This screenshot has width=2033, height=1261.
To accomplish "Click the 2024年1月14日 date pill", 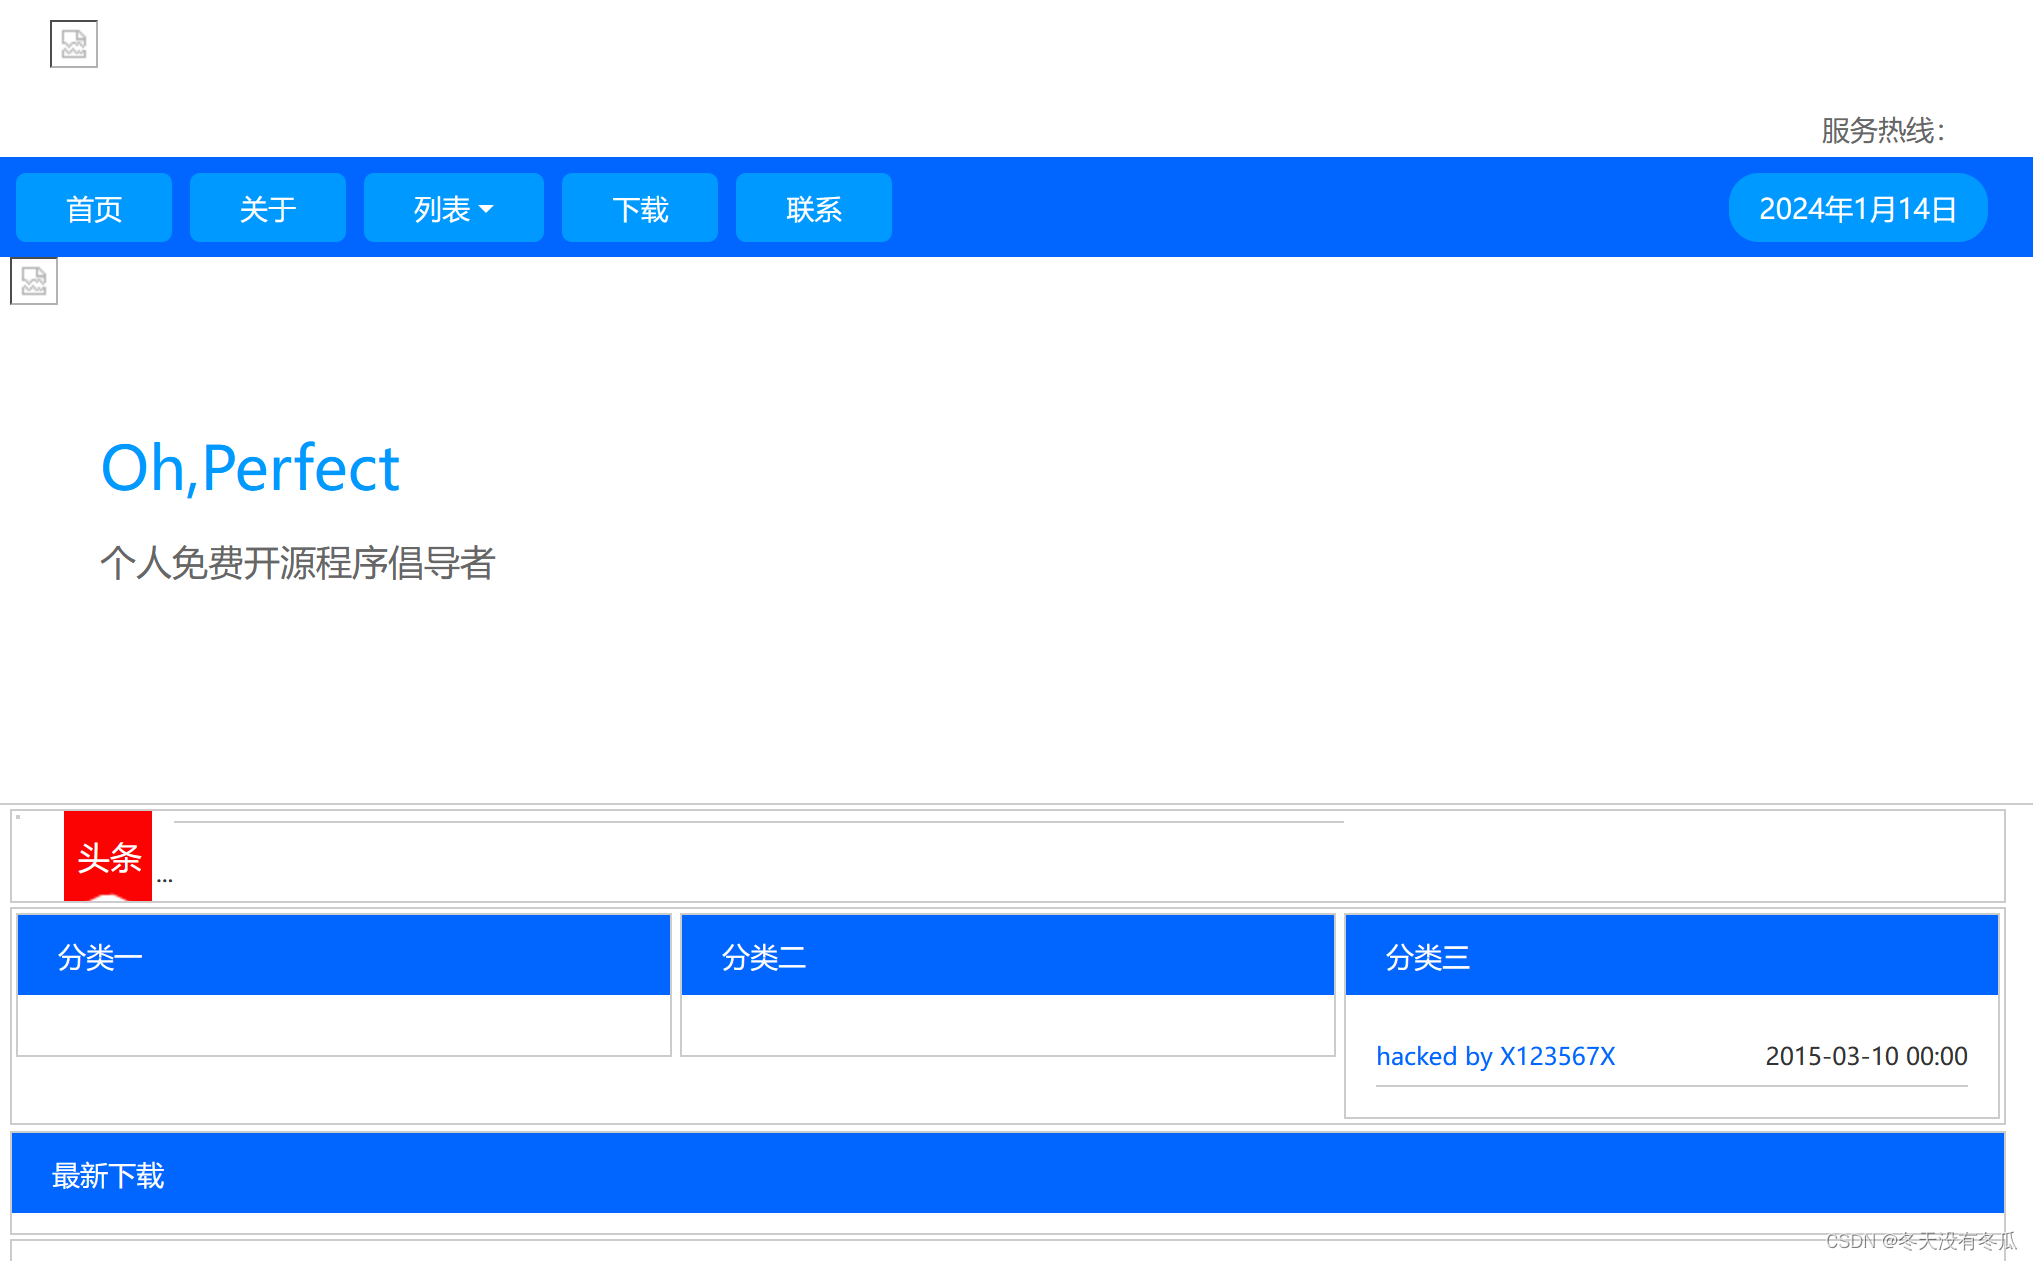I will tap(1857, 208).
